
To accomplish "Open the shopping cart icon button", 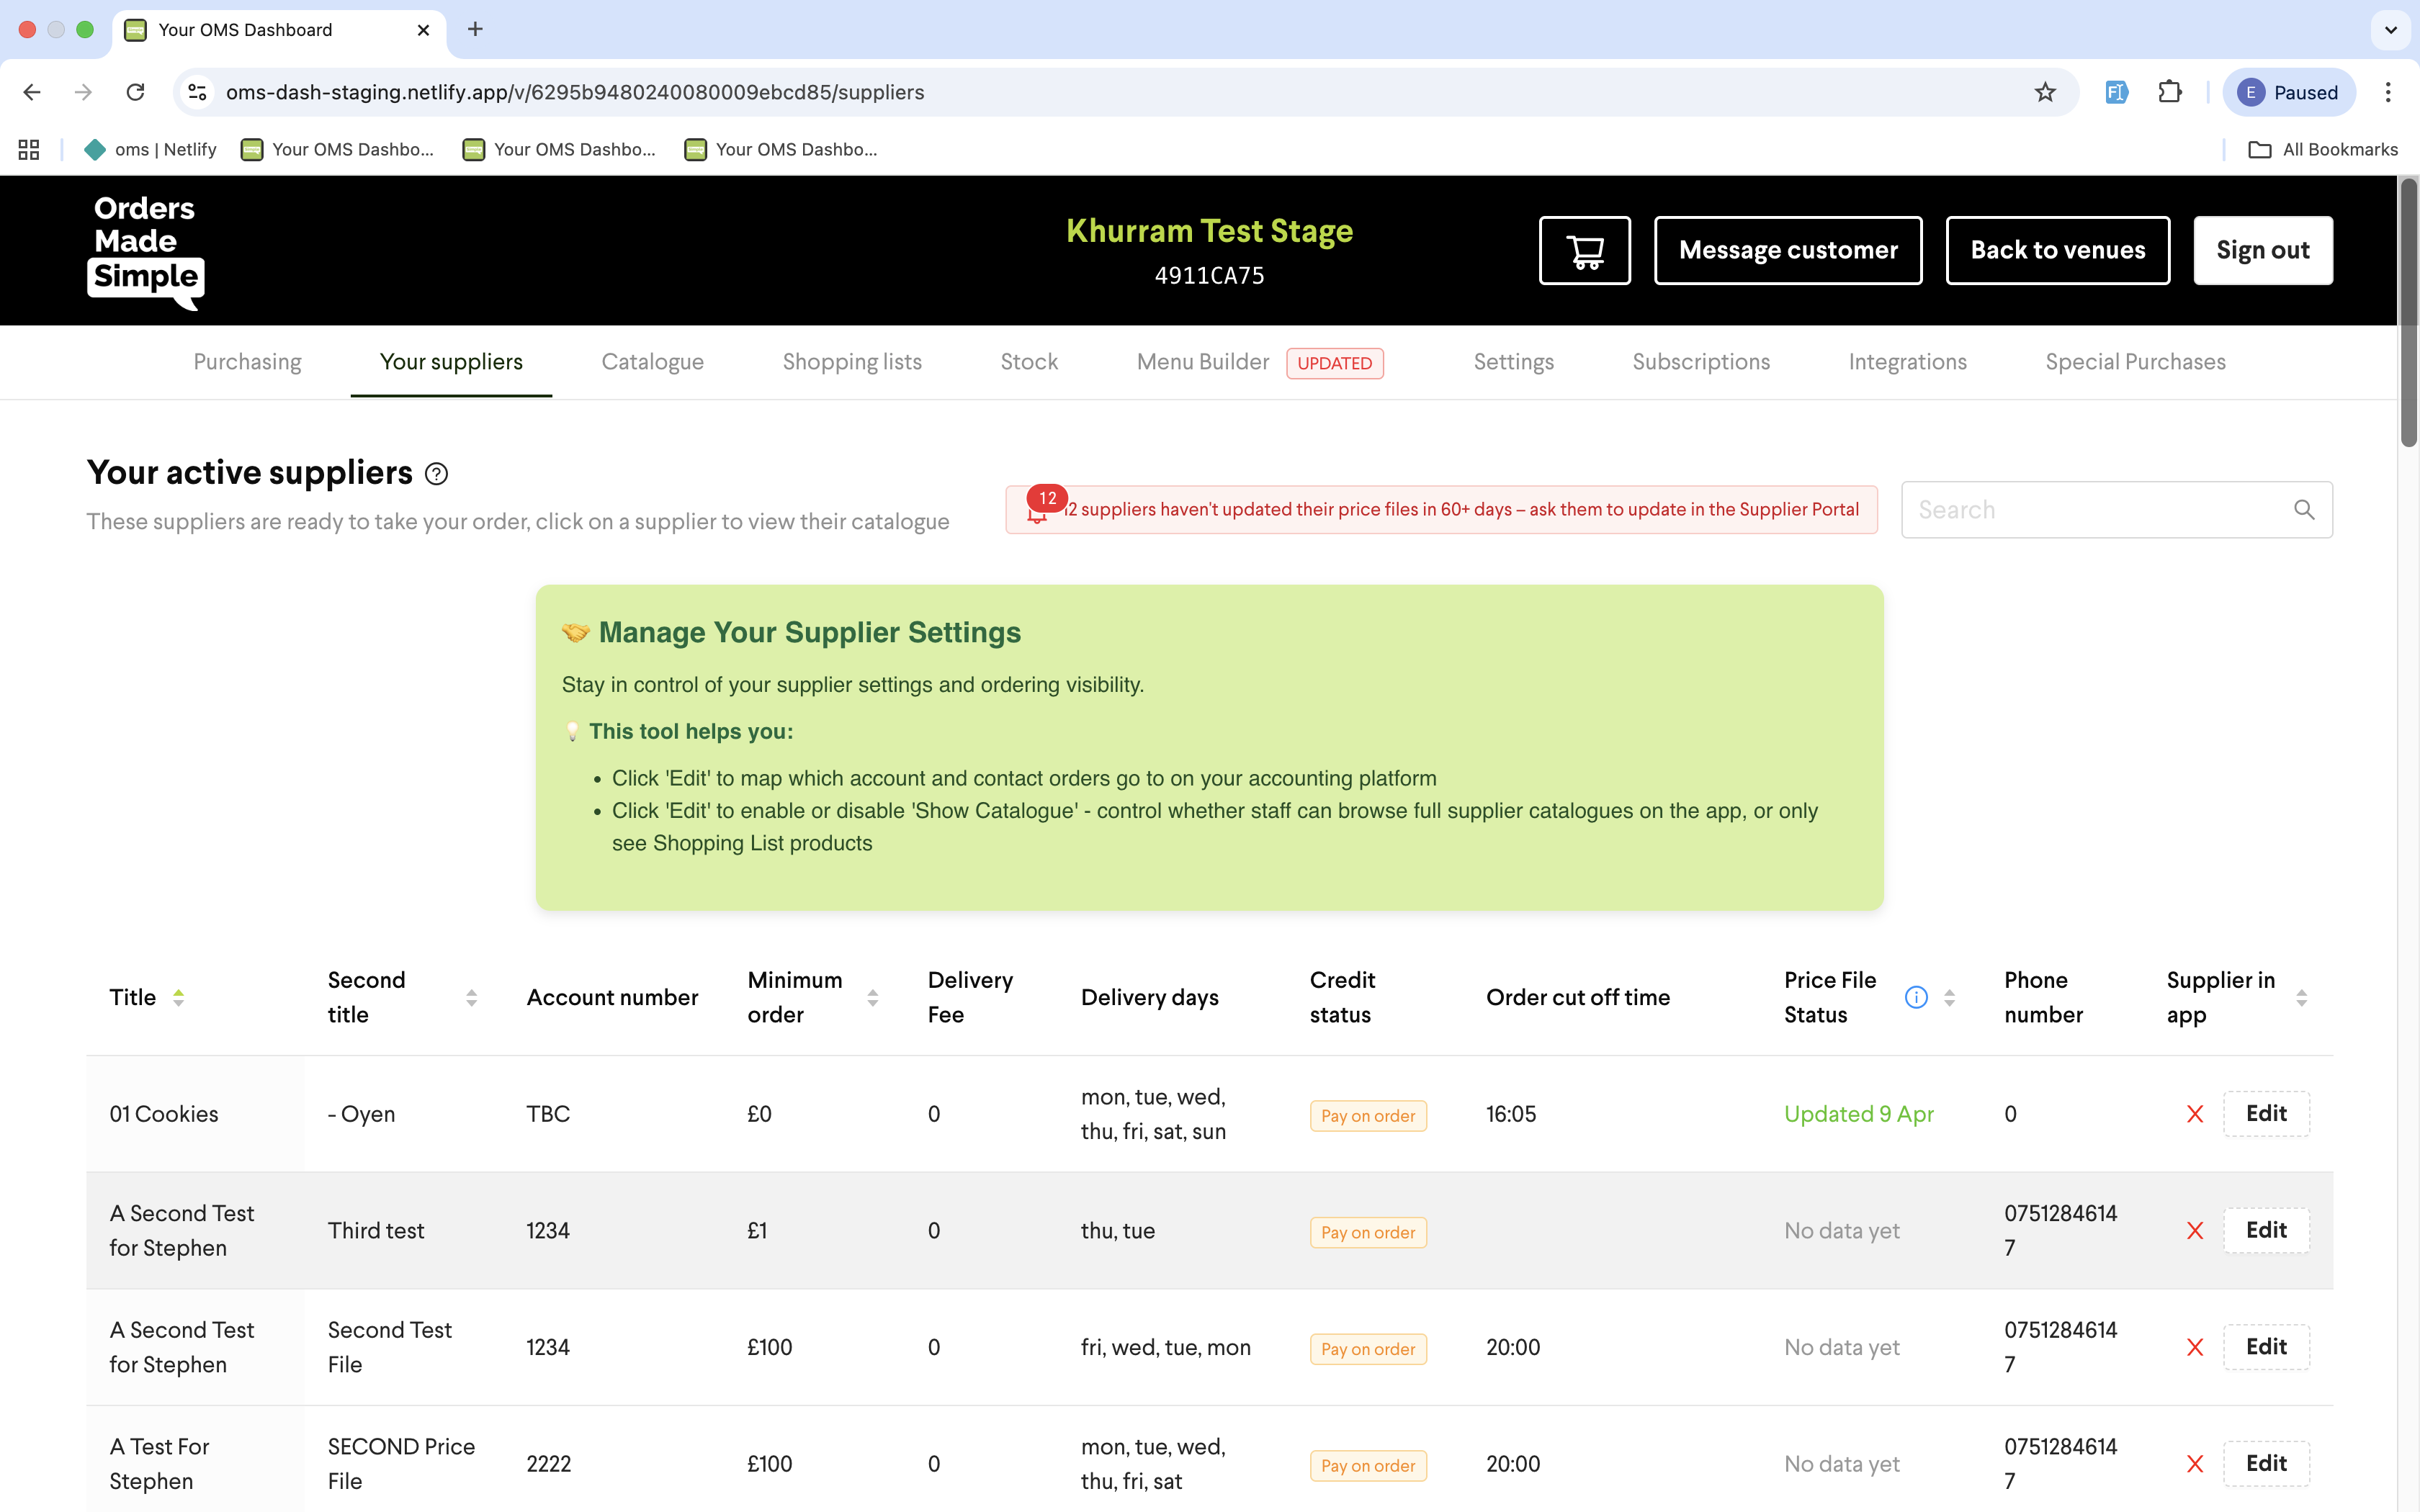I will [x=1584, y=250].
